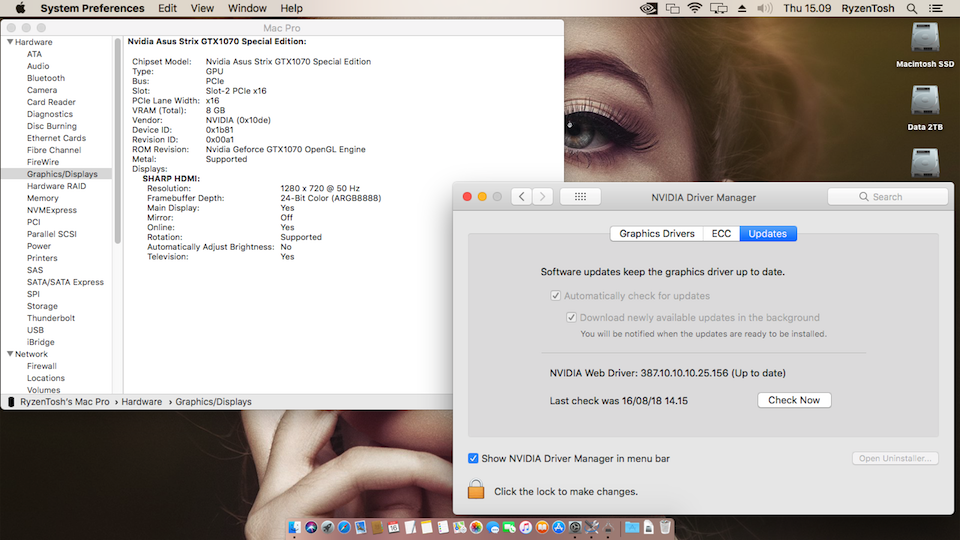
Task: Collapse the Hardware section in sidebar
Action: [10, 42]
